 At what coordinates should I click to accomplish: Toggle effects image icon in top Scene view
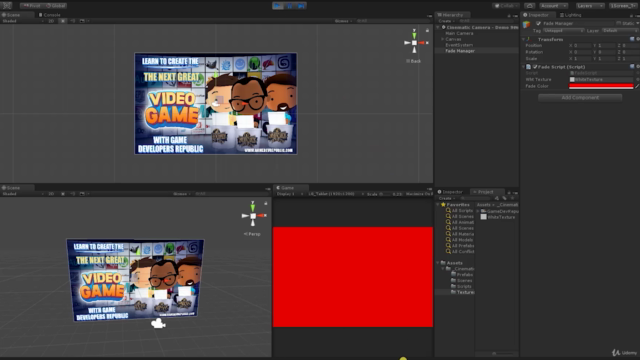pos(82,21)
